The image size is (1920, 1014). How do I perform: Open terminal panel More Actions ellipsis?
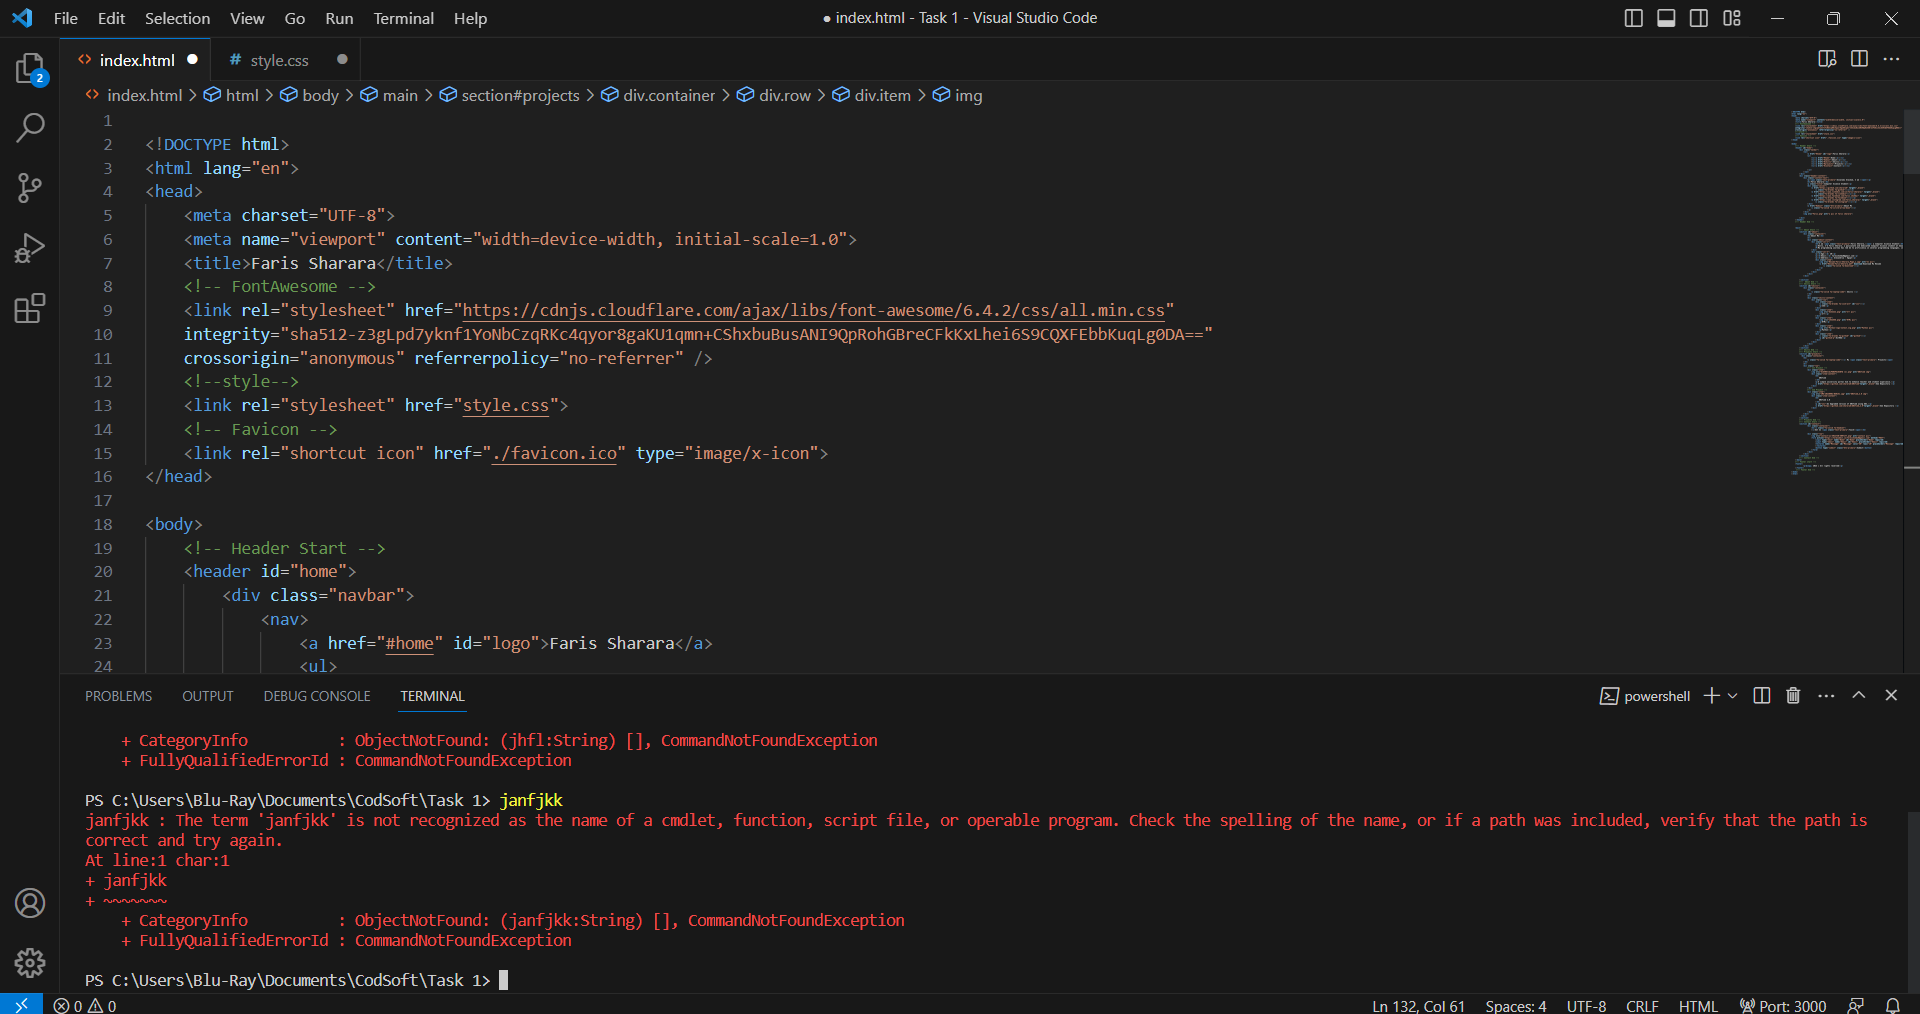pos(1826,696)
